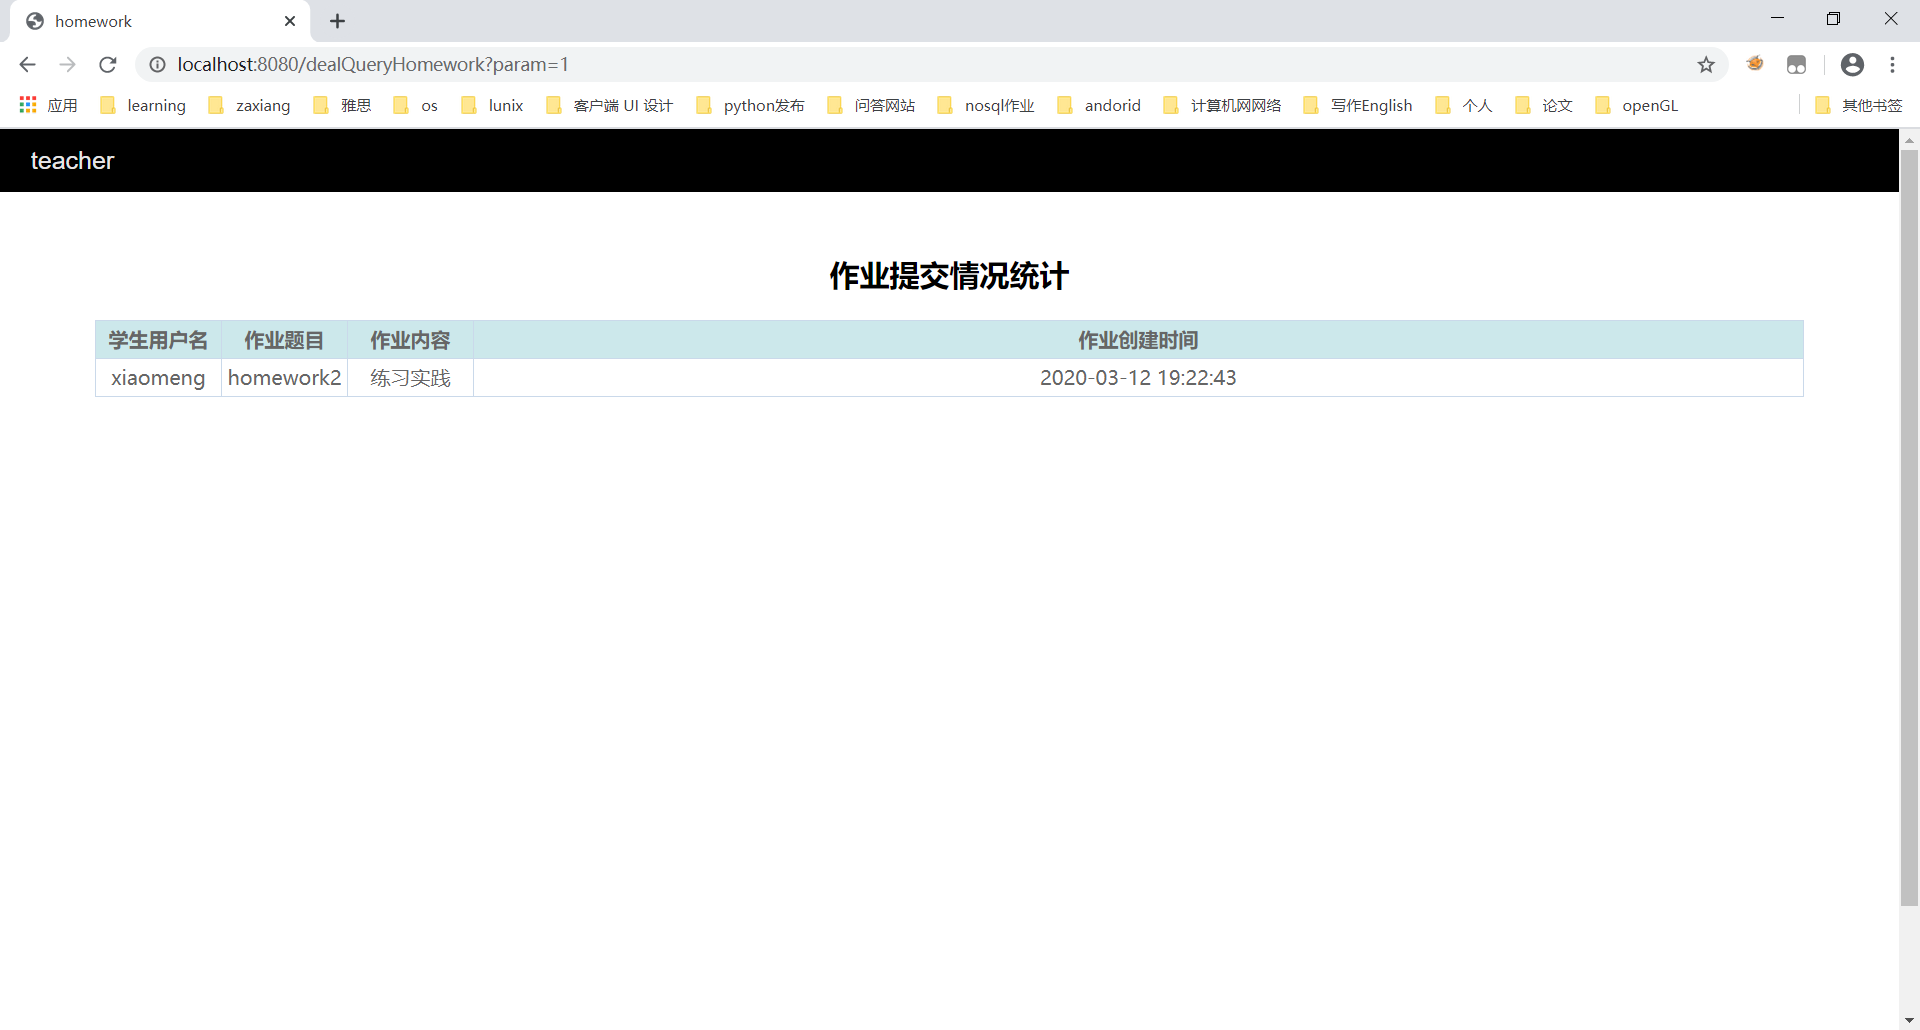Screen dimensions: 1920x1030
Task: Open a new browser tab
Action: (x=337, y=21)
